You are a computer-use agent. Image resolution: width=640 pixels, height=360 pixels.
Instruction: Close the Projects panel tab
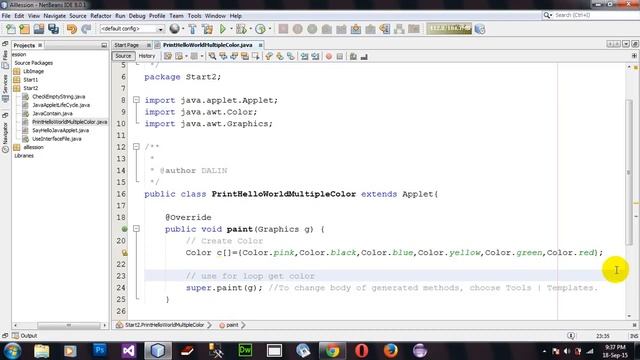pyautogui.click(x=40, y=45)
